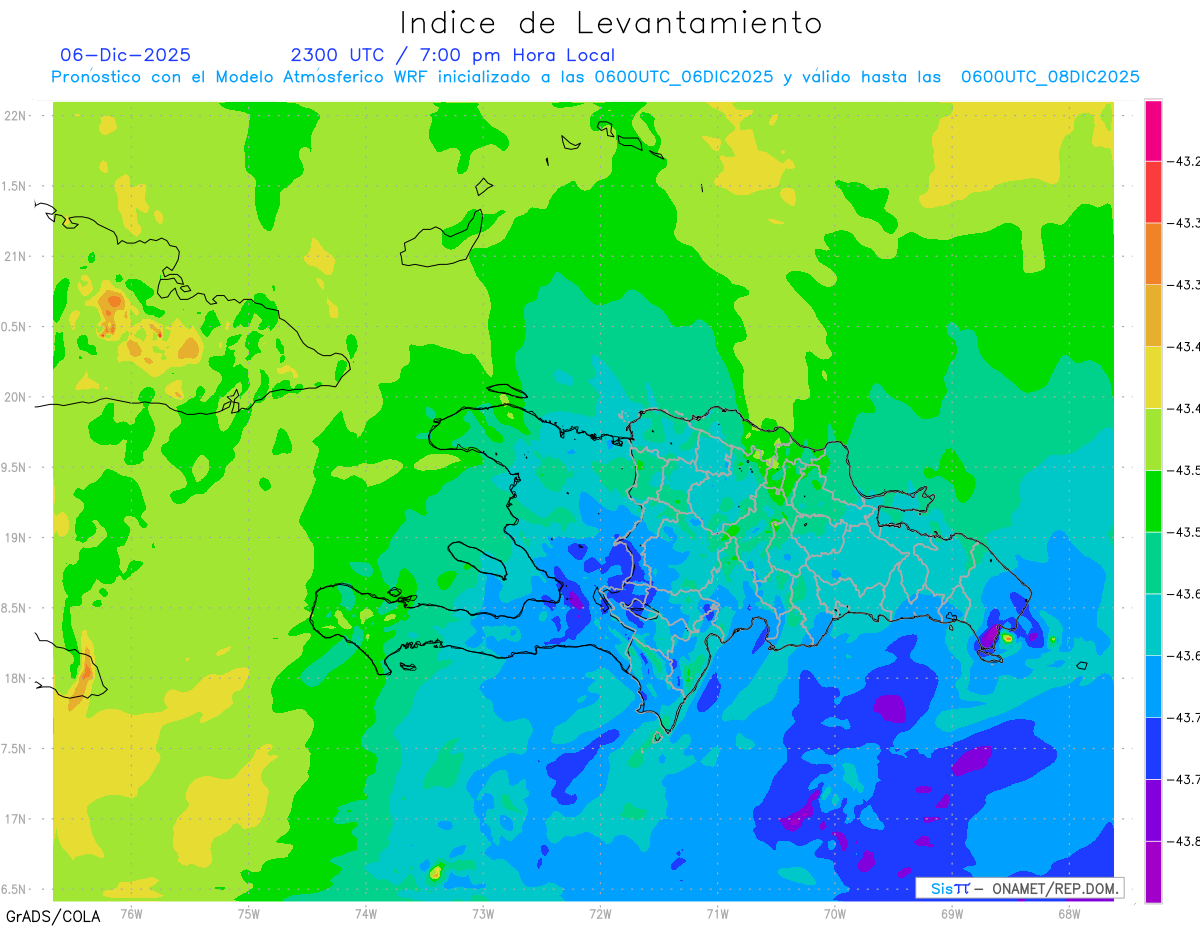Click the "76W" longitude label

pyautogui.click(x=131, y=914)
